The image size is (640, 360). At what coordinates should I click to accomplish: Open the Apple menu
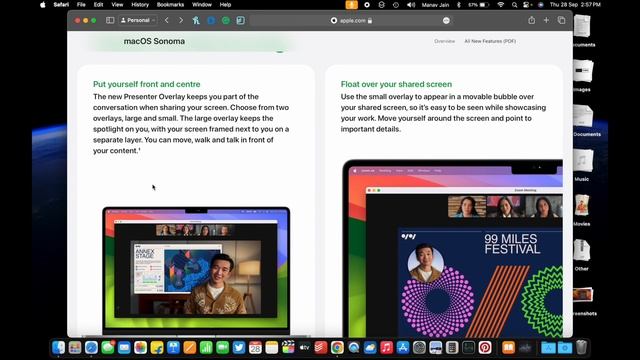[x=43, y=4]
